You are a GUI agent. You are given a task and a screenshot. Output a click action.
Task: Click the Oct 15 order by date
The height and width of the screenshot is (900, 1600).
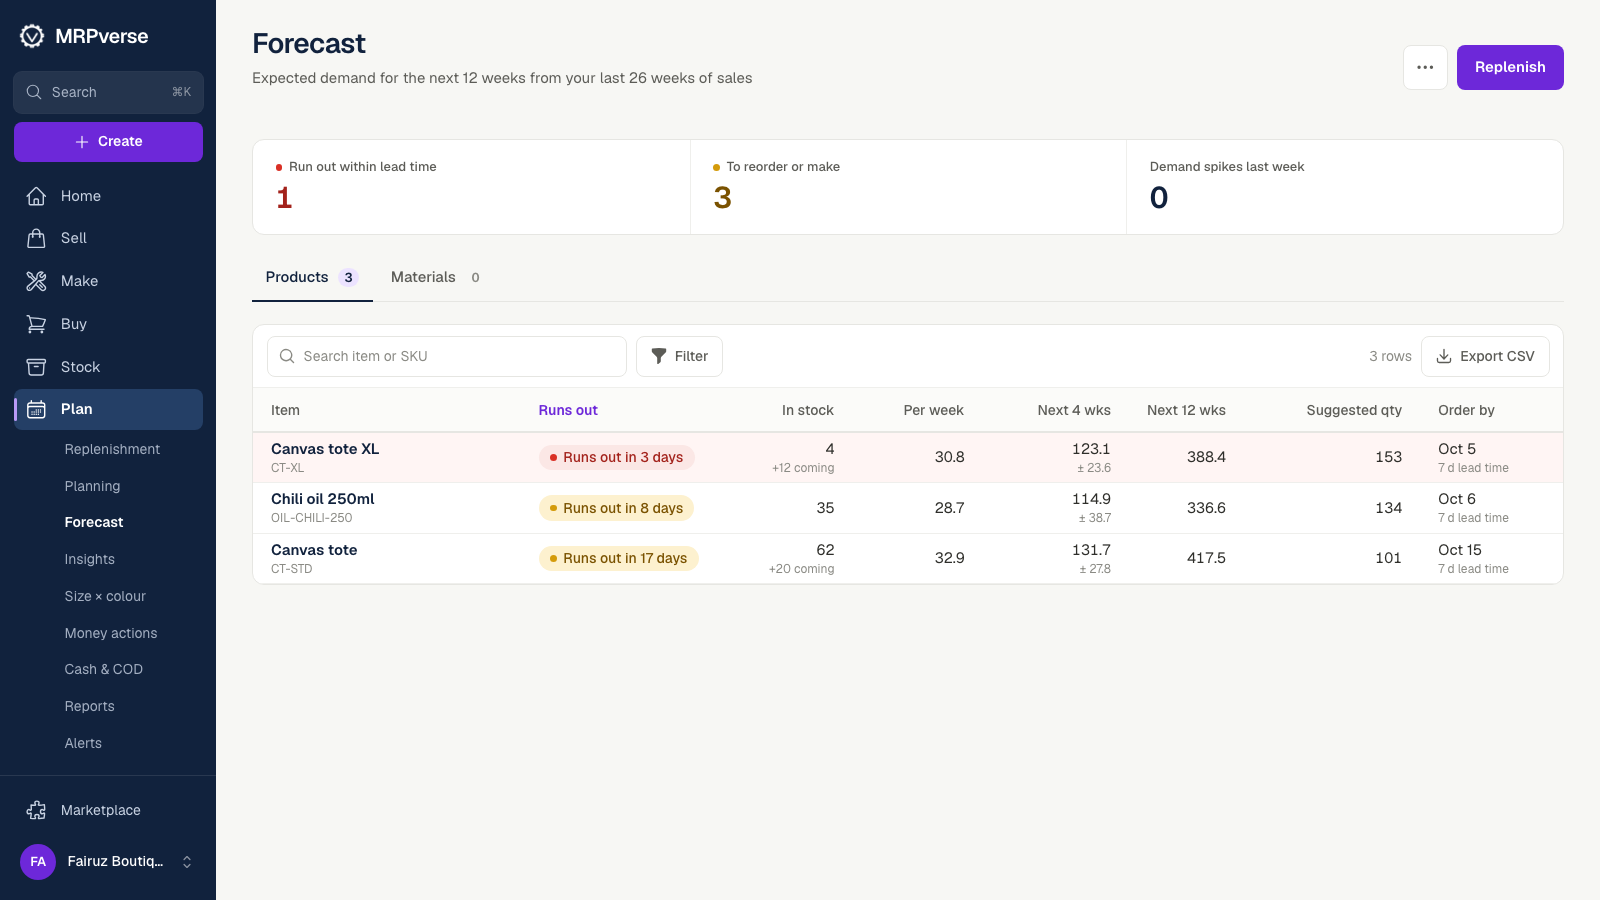click(1460, 550)
